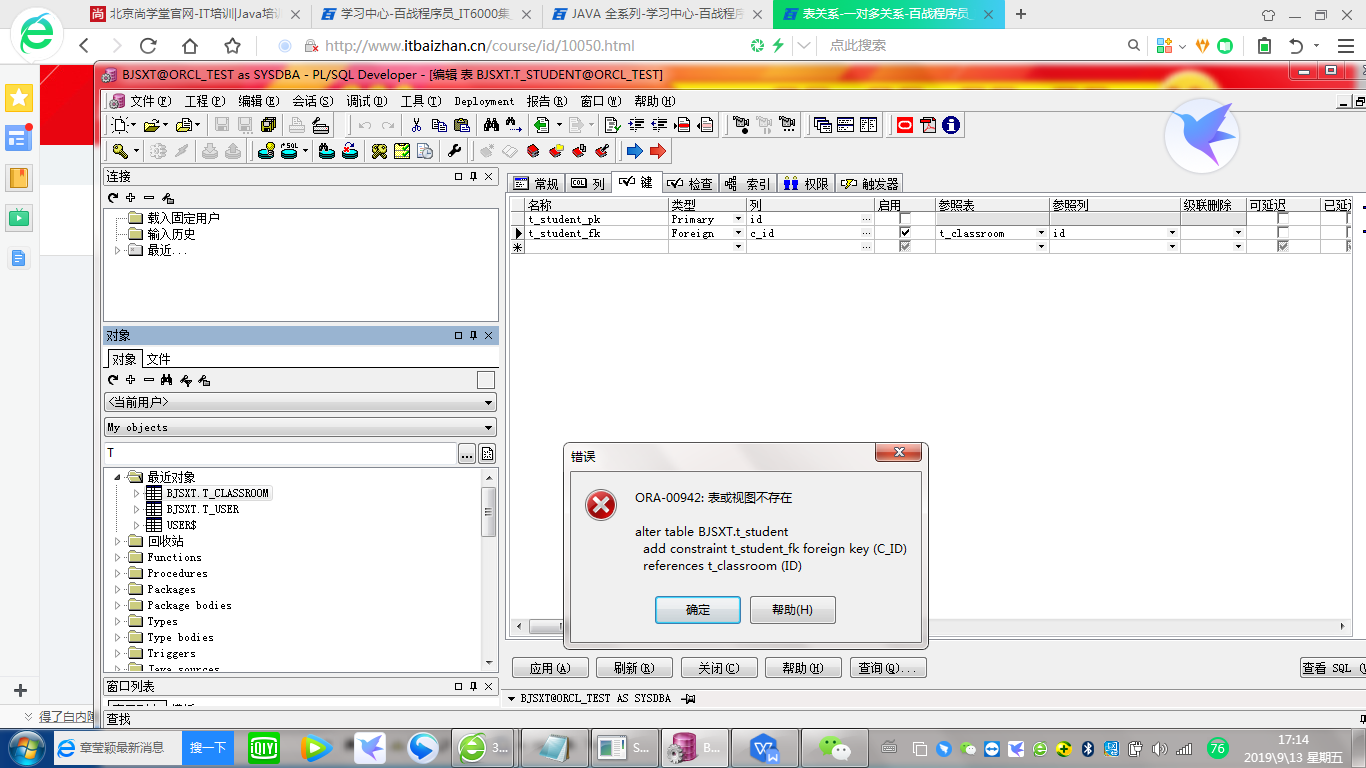Toggle Enabled checkbox in the new empty row
The width and height of the screenshot is (1366, 768).
(905, 247)
